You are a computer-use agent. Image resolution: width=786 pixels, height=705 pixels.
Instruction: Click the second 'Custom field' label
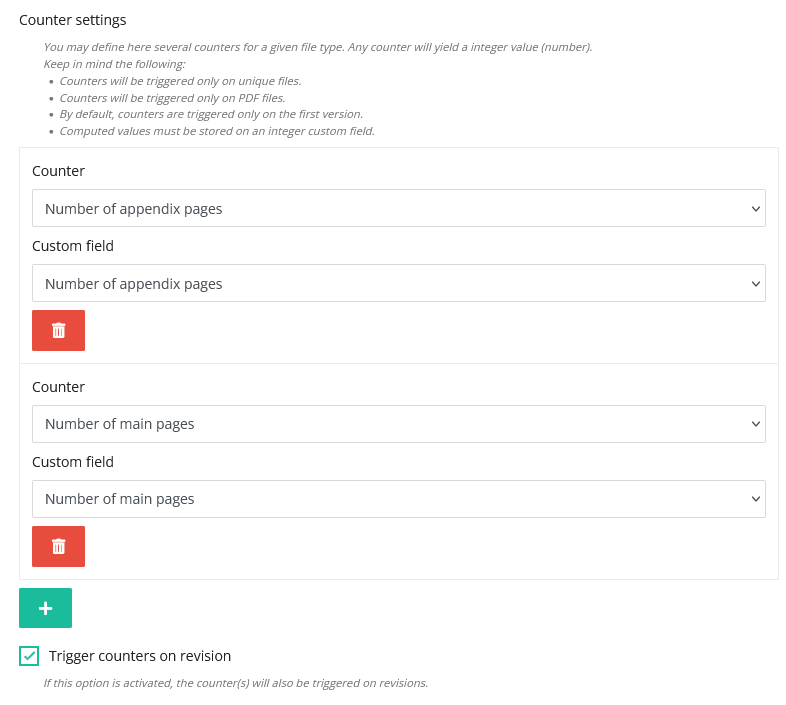[73, 462]
